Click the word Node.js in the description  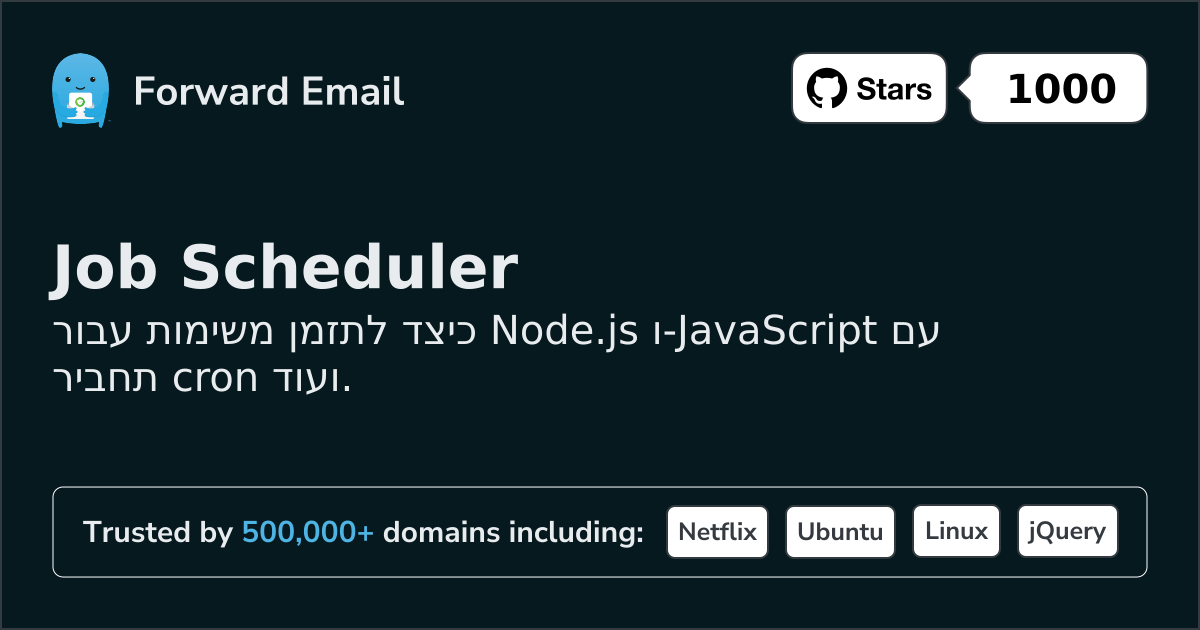point(565,329)
